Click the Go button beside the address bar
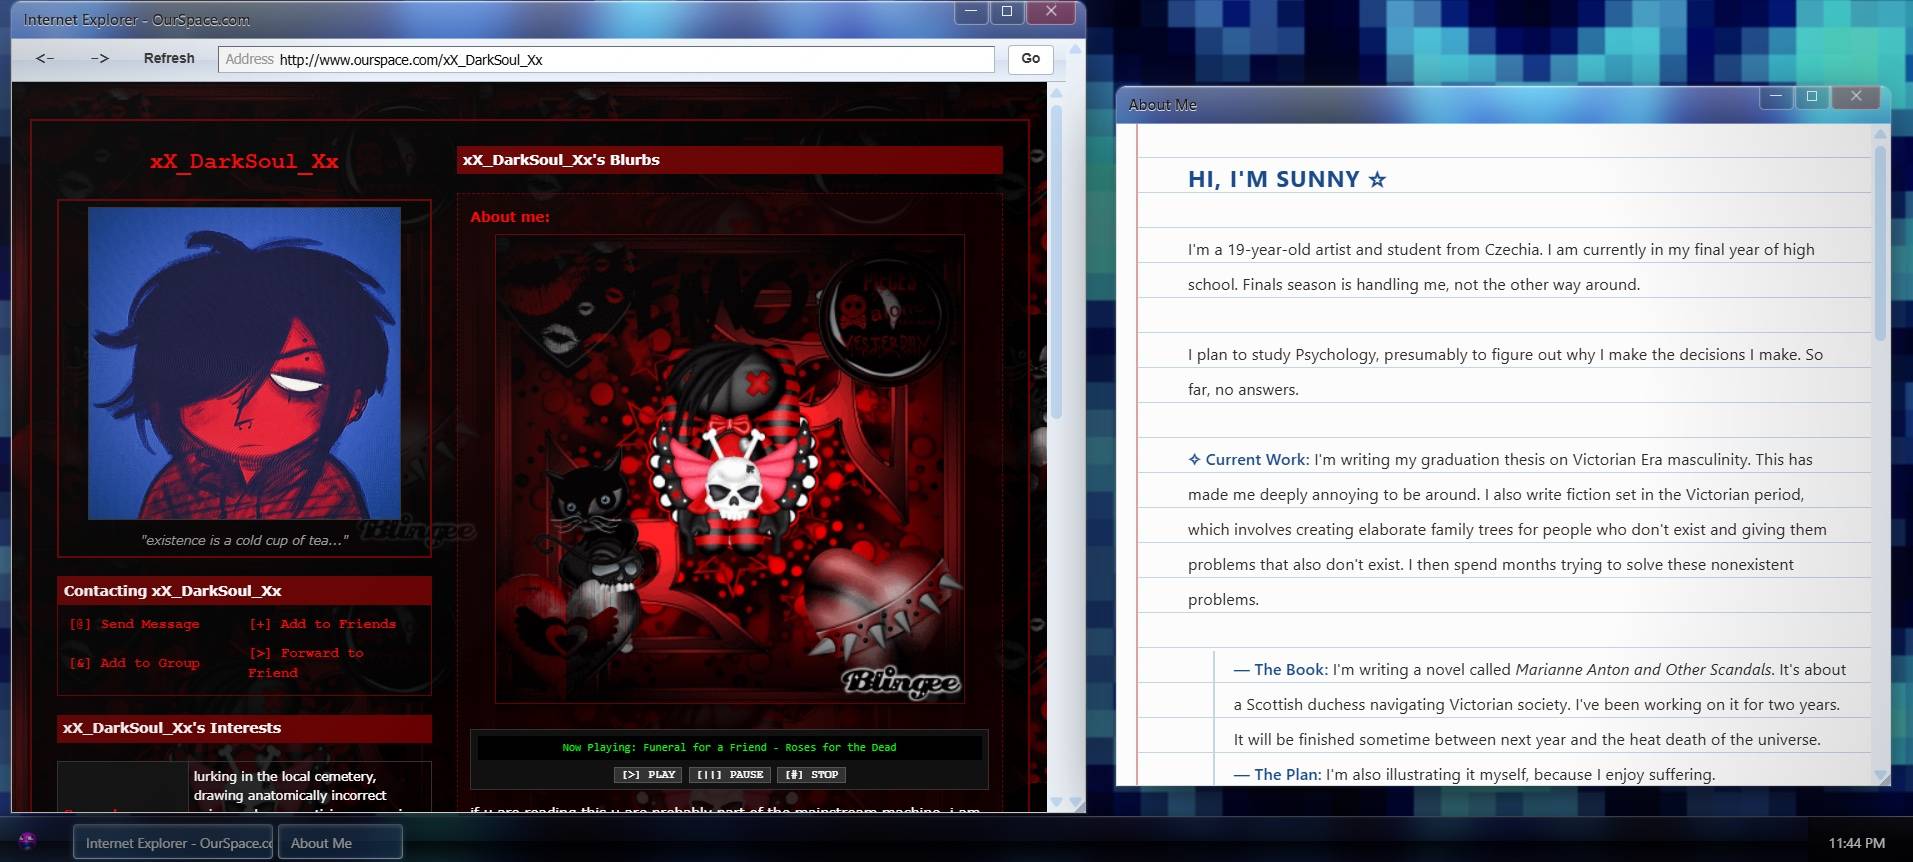 click(x=1030, y=59)
